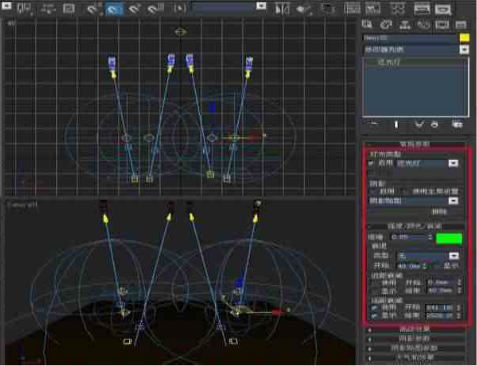Click the yellow object color swatch

point(465,38)
